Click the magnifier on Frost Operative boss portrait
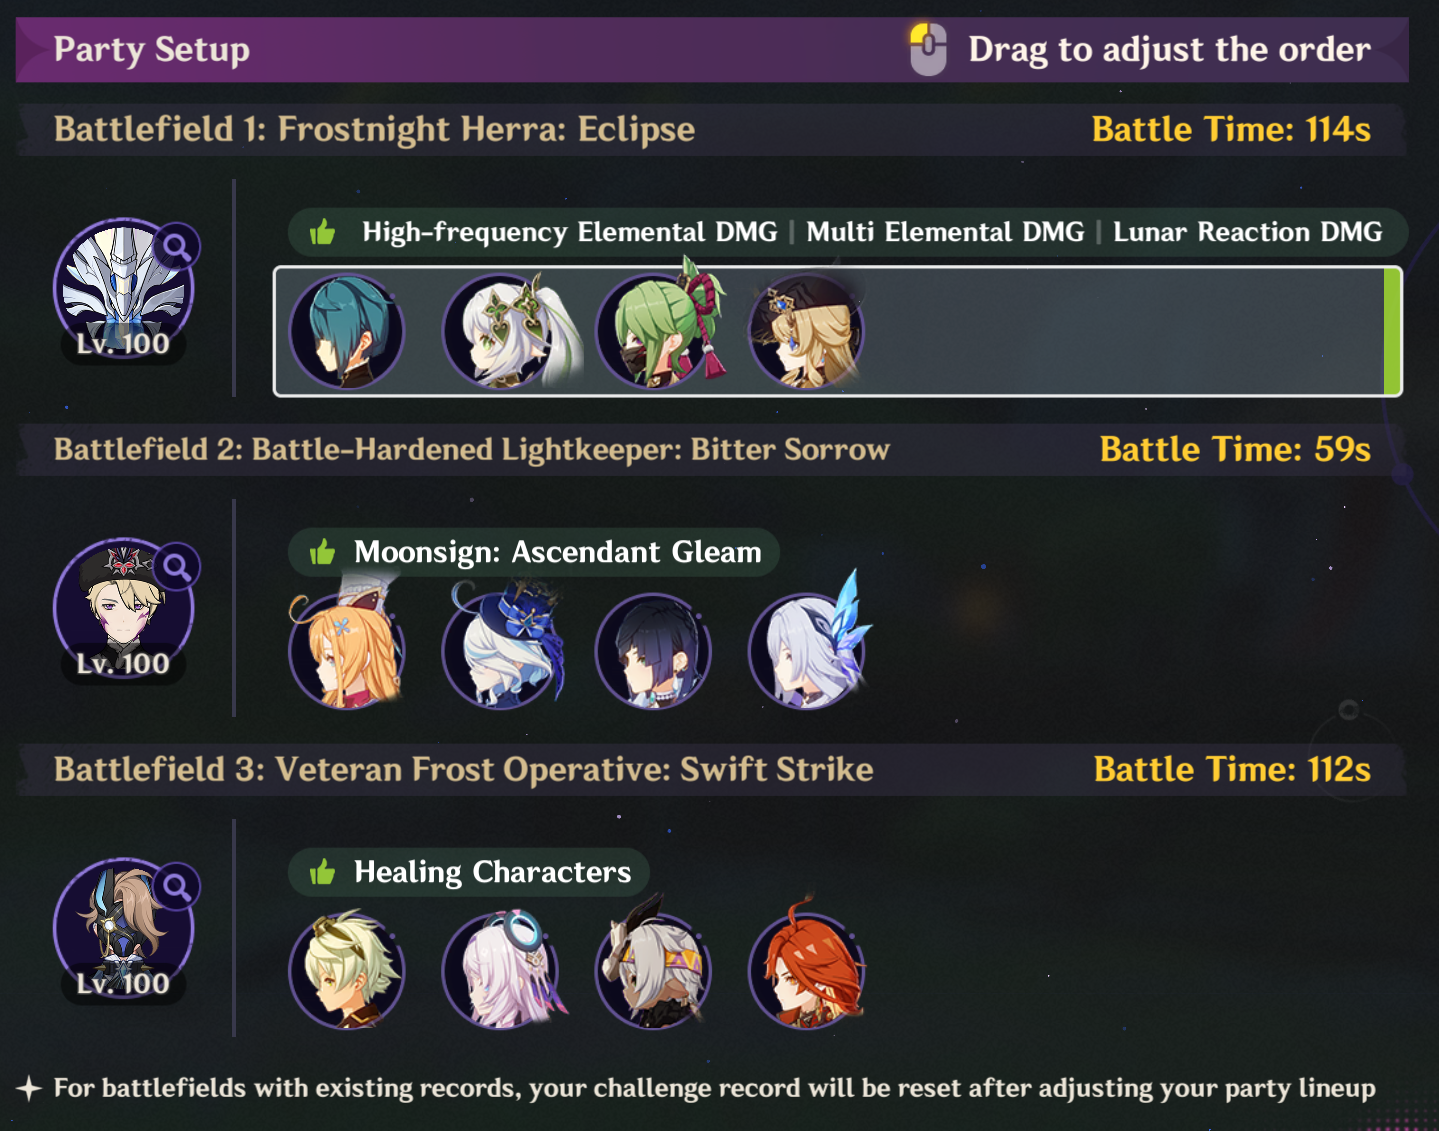This screenshot has width=1439, height=1131. tap(177, 886)
